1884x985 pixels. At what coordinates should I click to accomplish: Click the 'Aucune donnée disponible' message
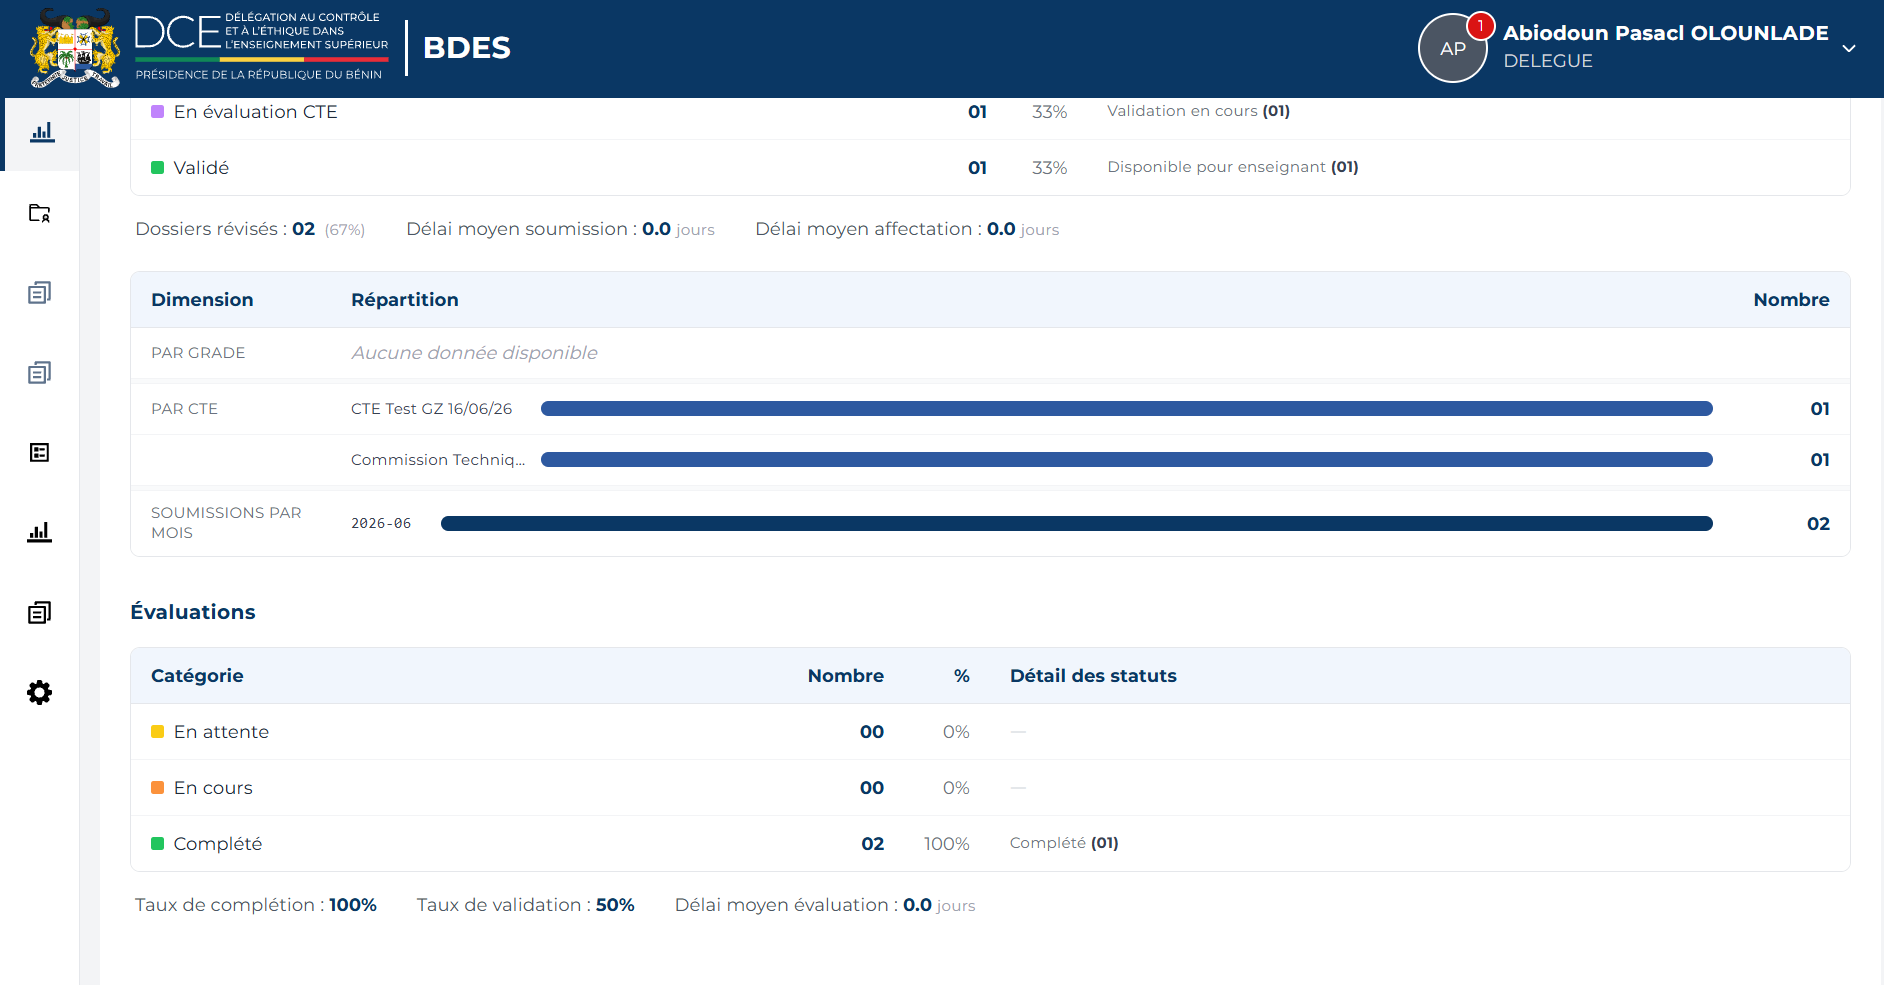[474, 353]
